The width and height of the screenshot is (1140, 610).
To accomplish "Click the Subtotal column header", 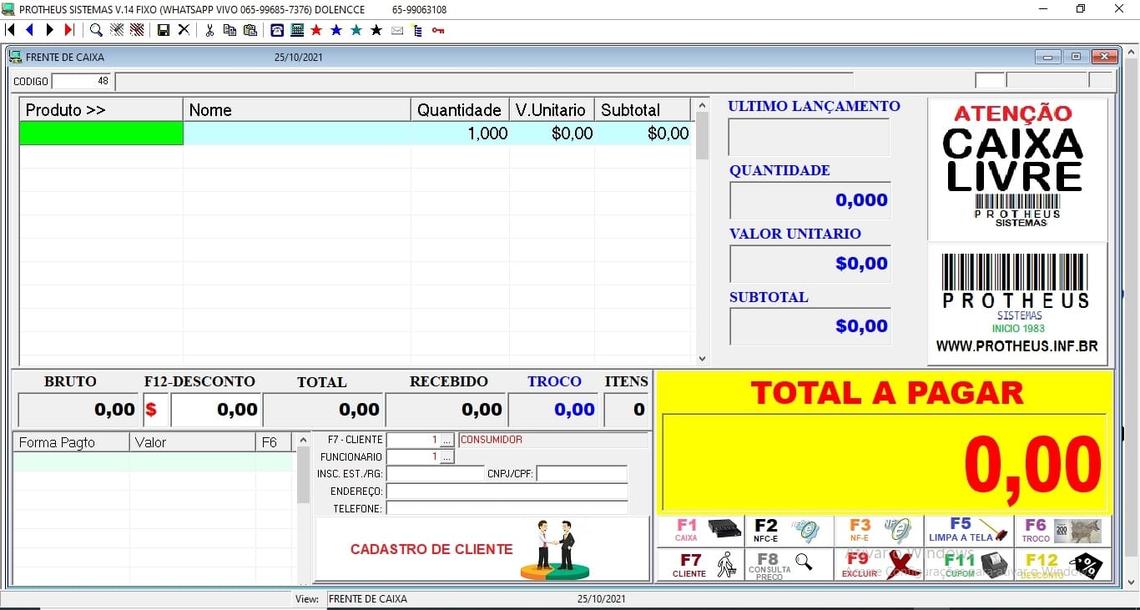I will click(643, 110).
